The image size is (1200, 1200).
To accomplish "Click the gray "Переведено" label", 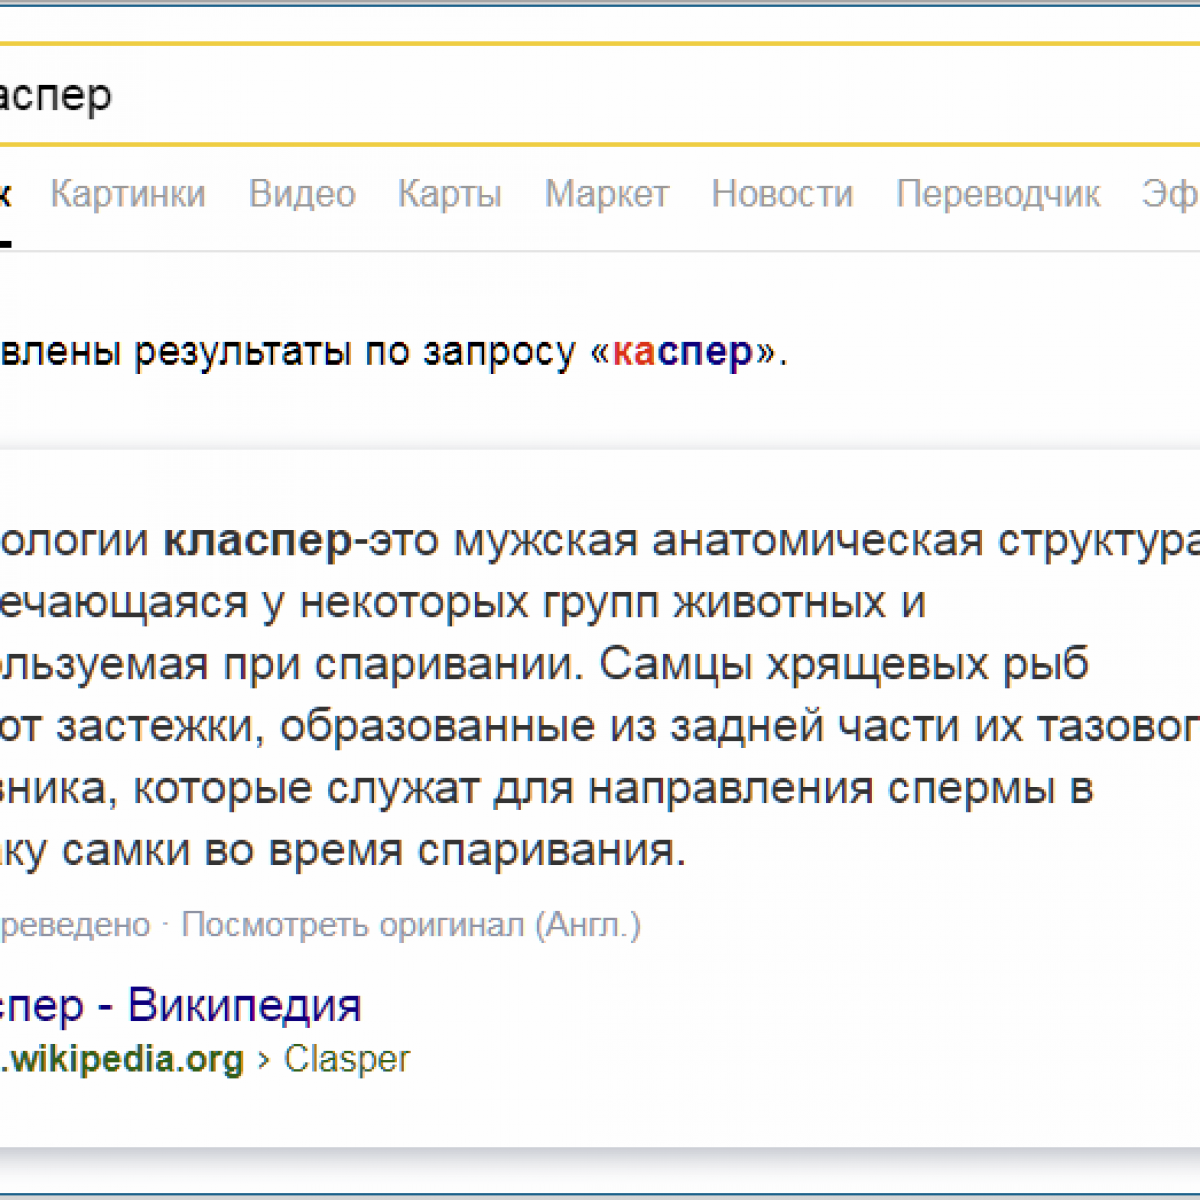I will click(x=74, y=925).
